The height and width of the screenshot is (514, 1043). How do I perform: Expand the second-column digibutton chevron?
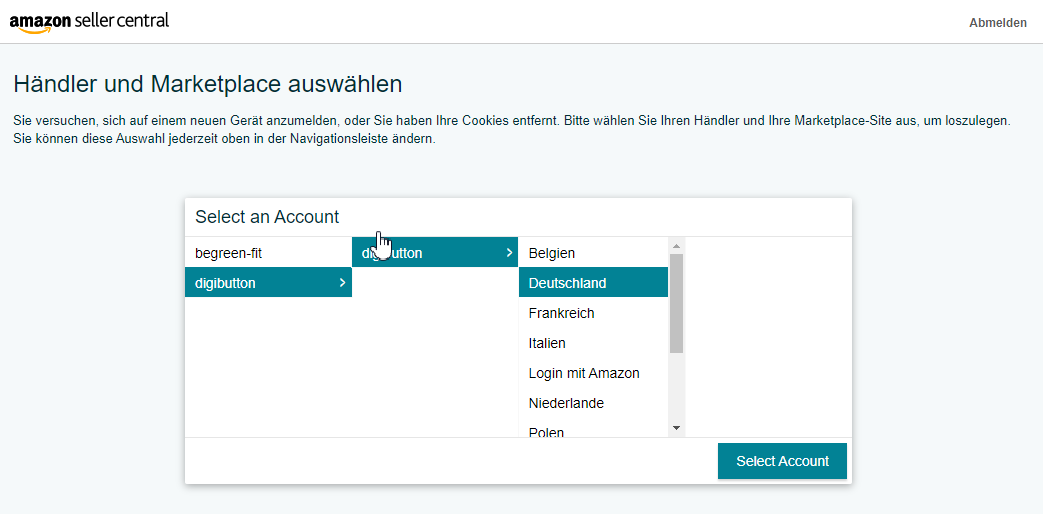point(509,253)
